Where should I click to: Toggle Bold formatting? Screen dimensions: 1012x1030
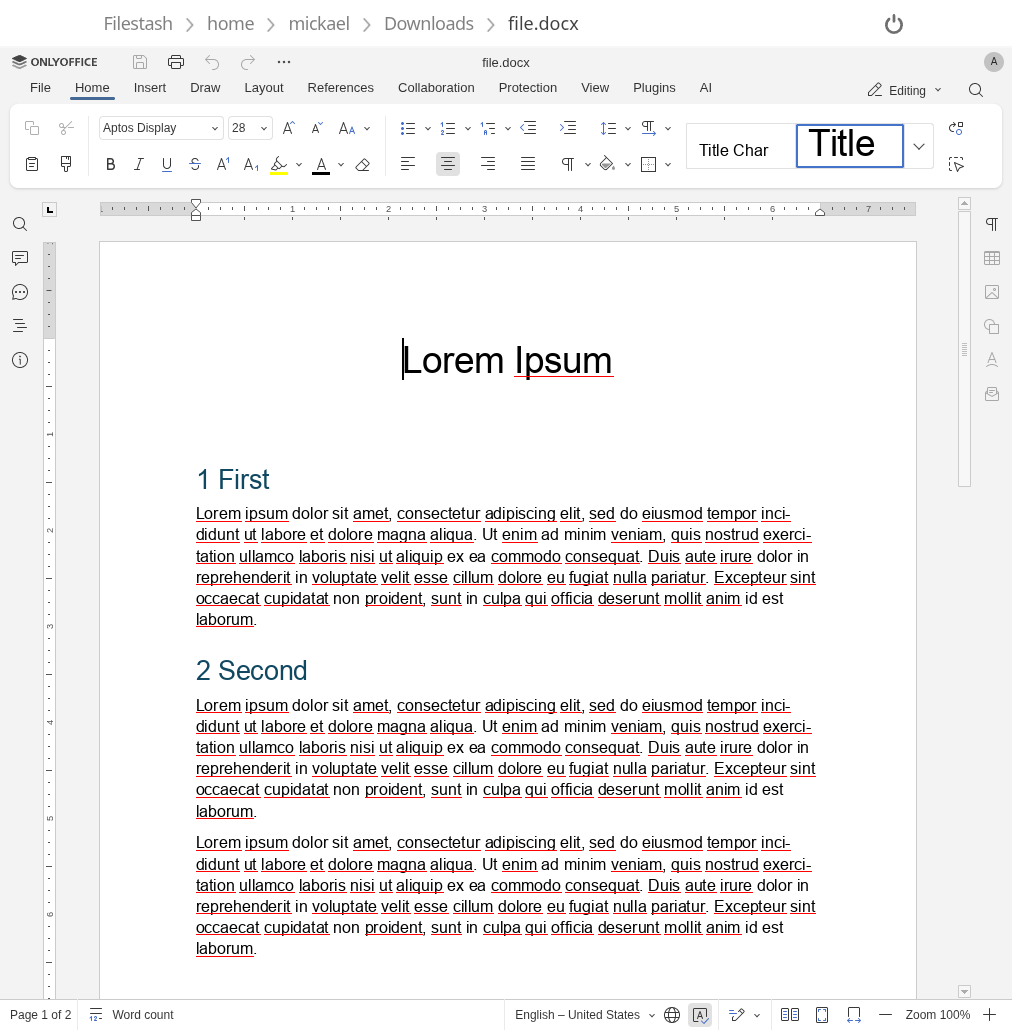(110, 164)
